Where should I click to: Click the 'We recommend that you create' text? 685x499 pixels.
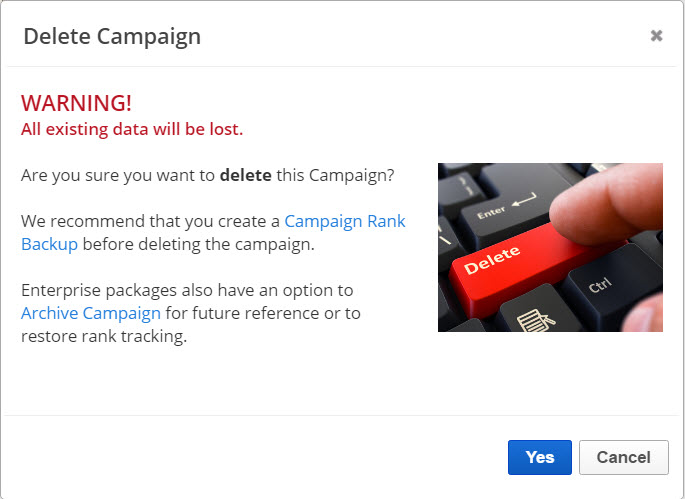point(150,221)
